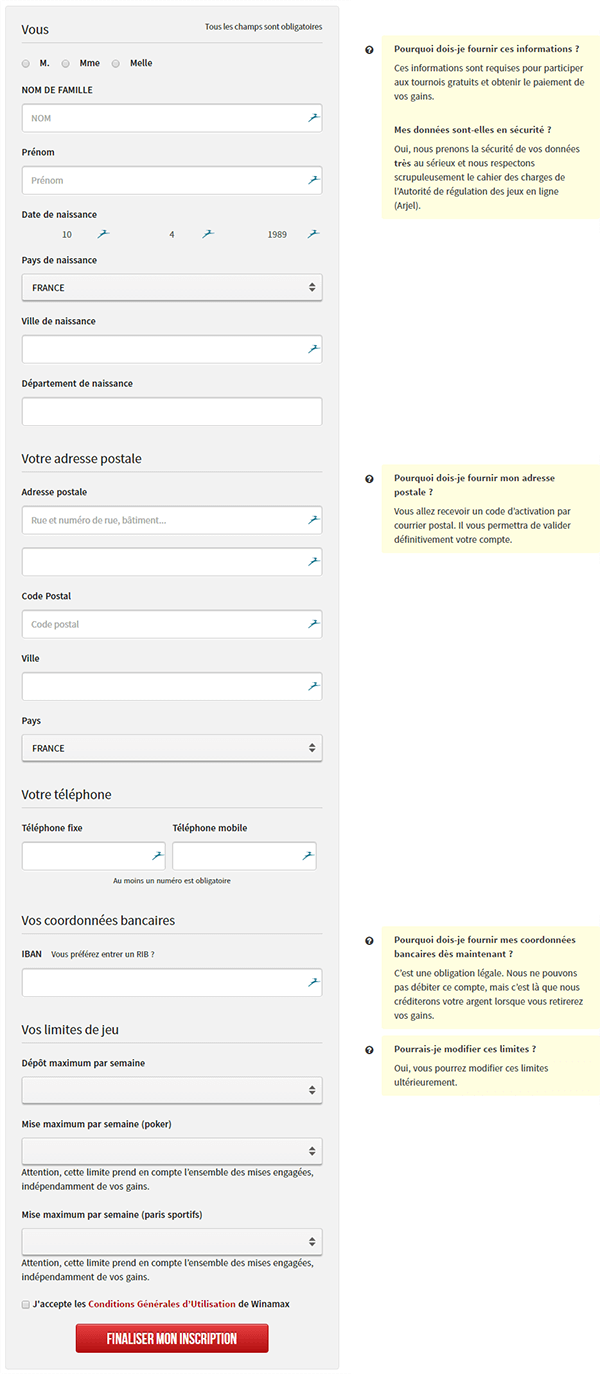The height and width of the screenshot is (1374, 600).
Task: Click the help icon beside 'Pourquoi dois-je fournir ces informations'
Action: tap(369, 49)
